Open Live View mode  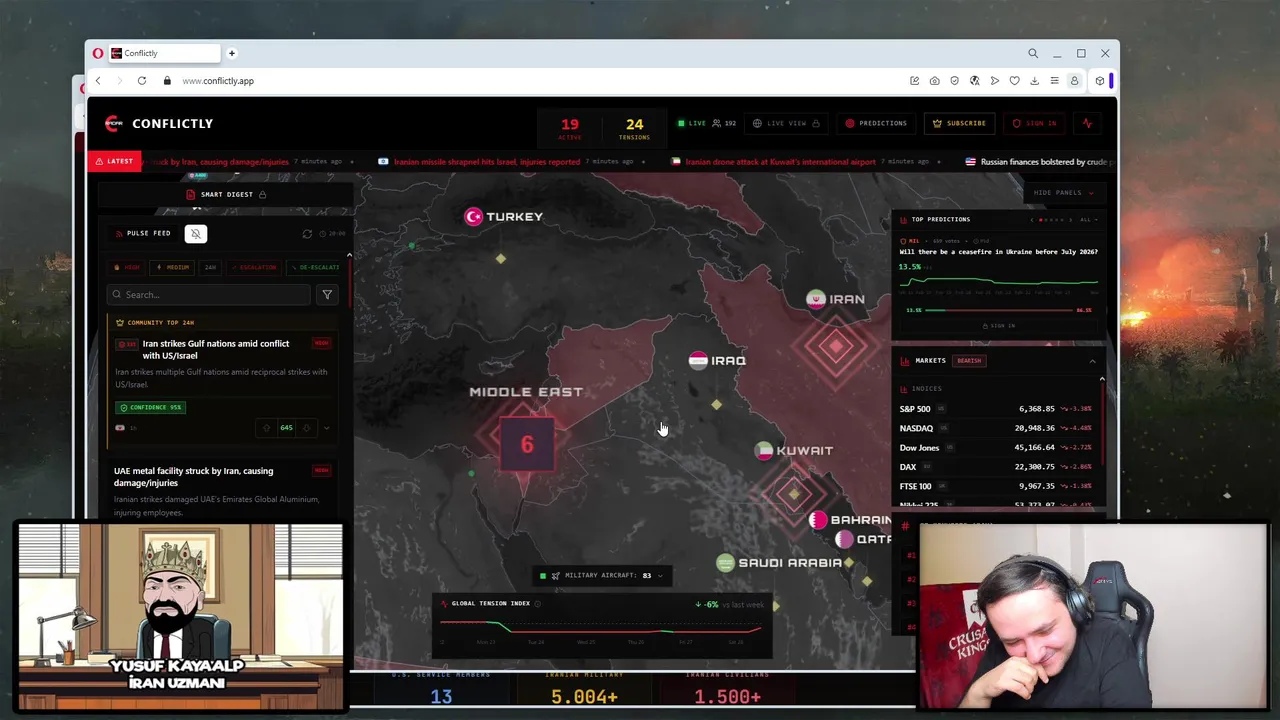(x=786, y=123)
